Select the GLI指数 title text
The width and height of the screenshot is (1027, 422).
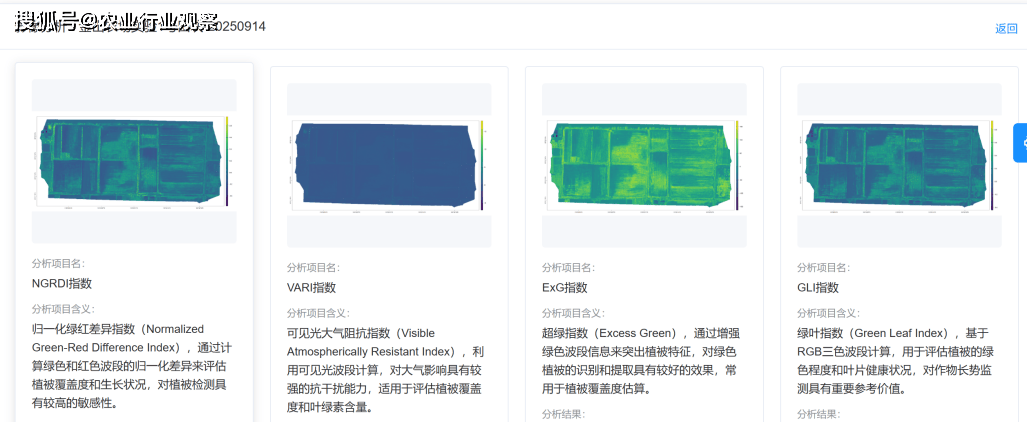pos(818,287)
